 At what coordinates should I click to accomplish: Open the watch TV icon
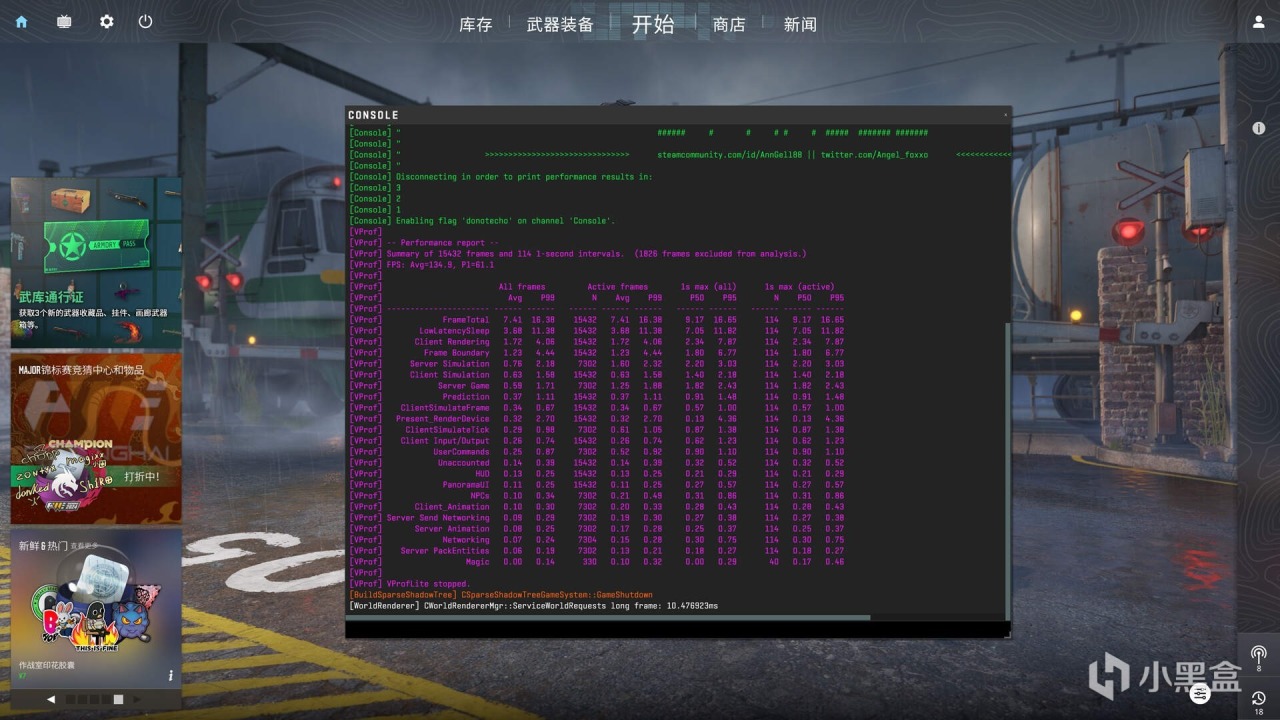[x=64, y=22]
